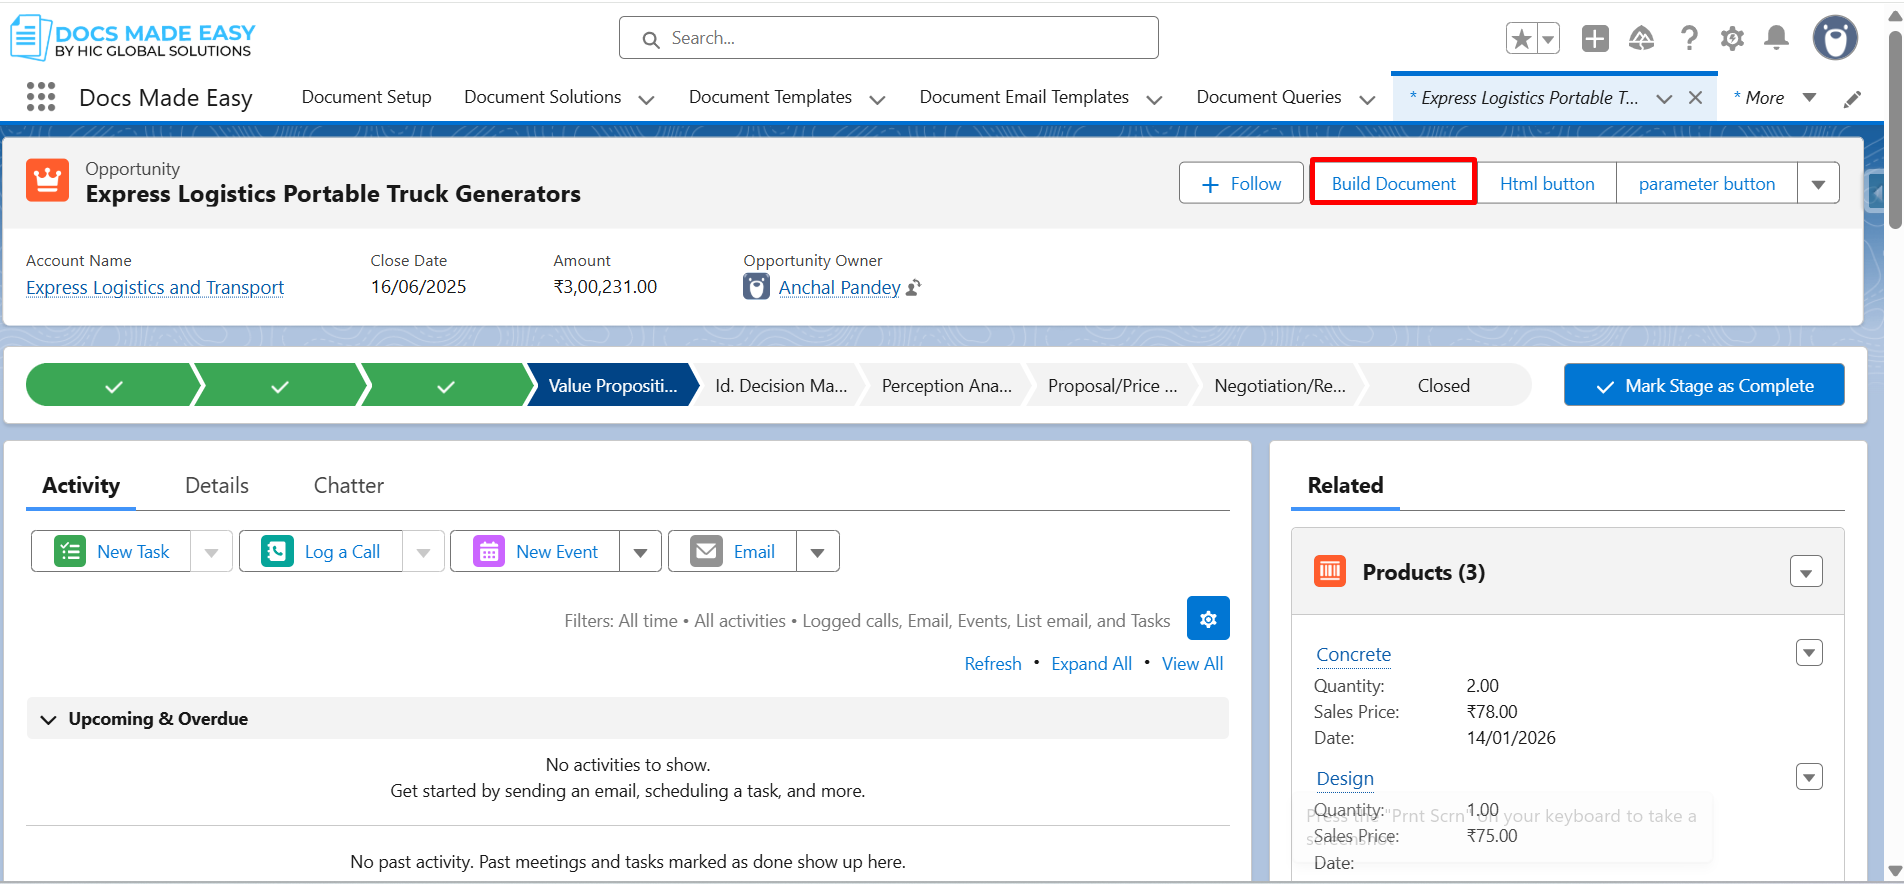
Task: Open the Setup gear menu
Action: click(1732, 39)
